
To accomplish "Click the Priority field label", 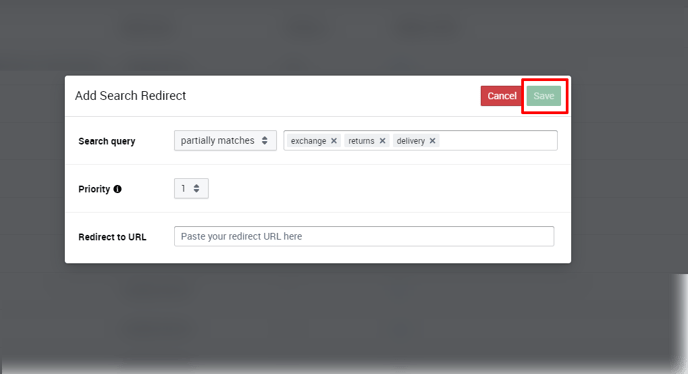I will tap(94, 189).
